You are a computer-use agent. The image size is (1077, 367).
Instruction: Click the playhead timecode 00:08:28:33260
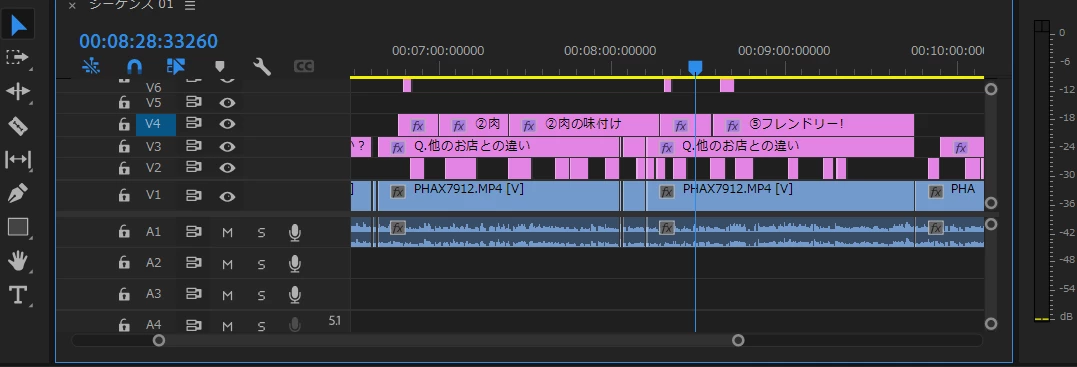click(x=148, y=41)
